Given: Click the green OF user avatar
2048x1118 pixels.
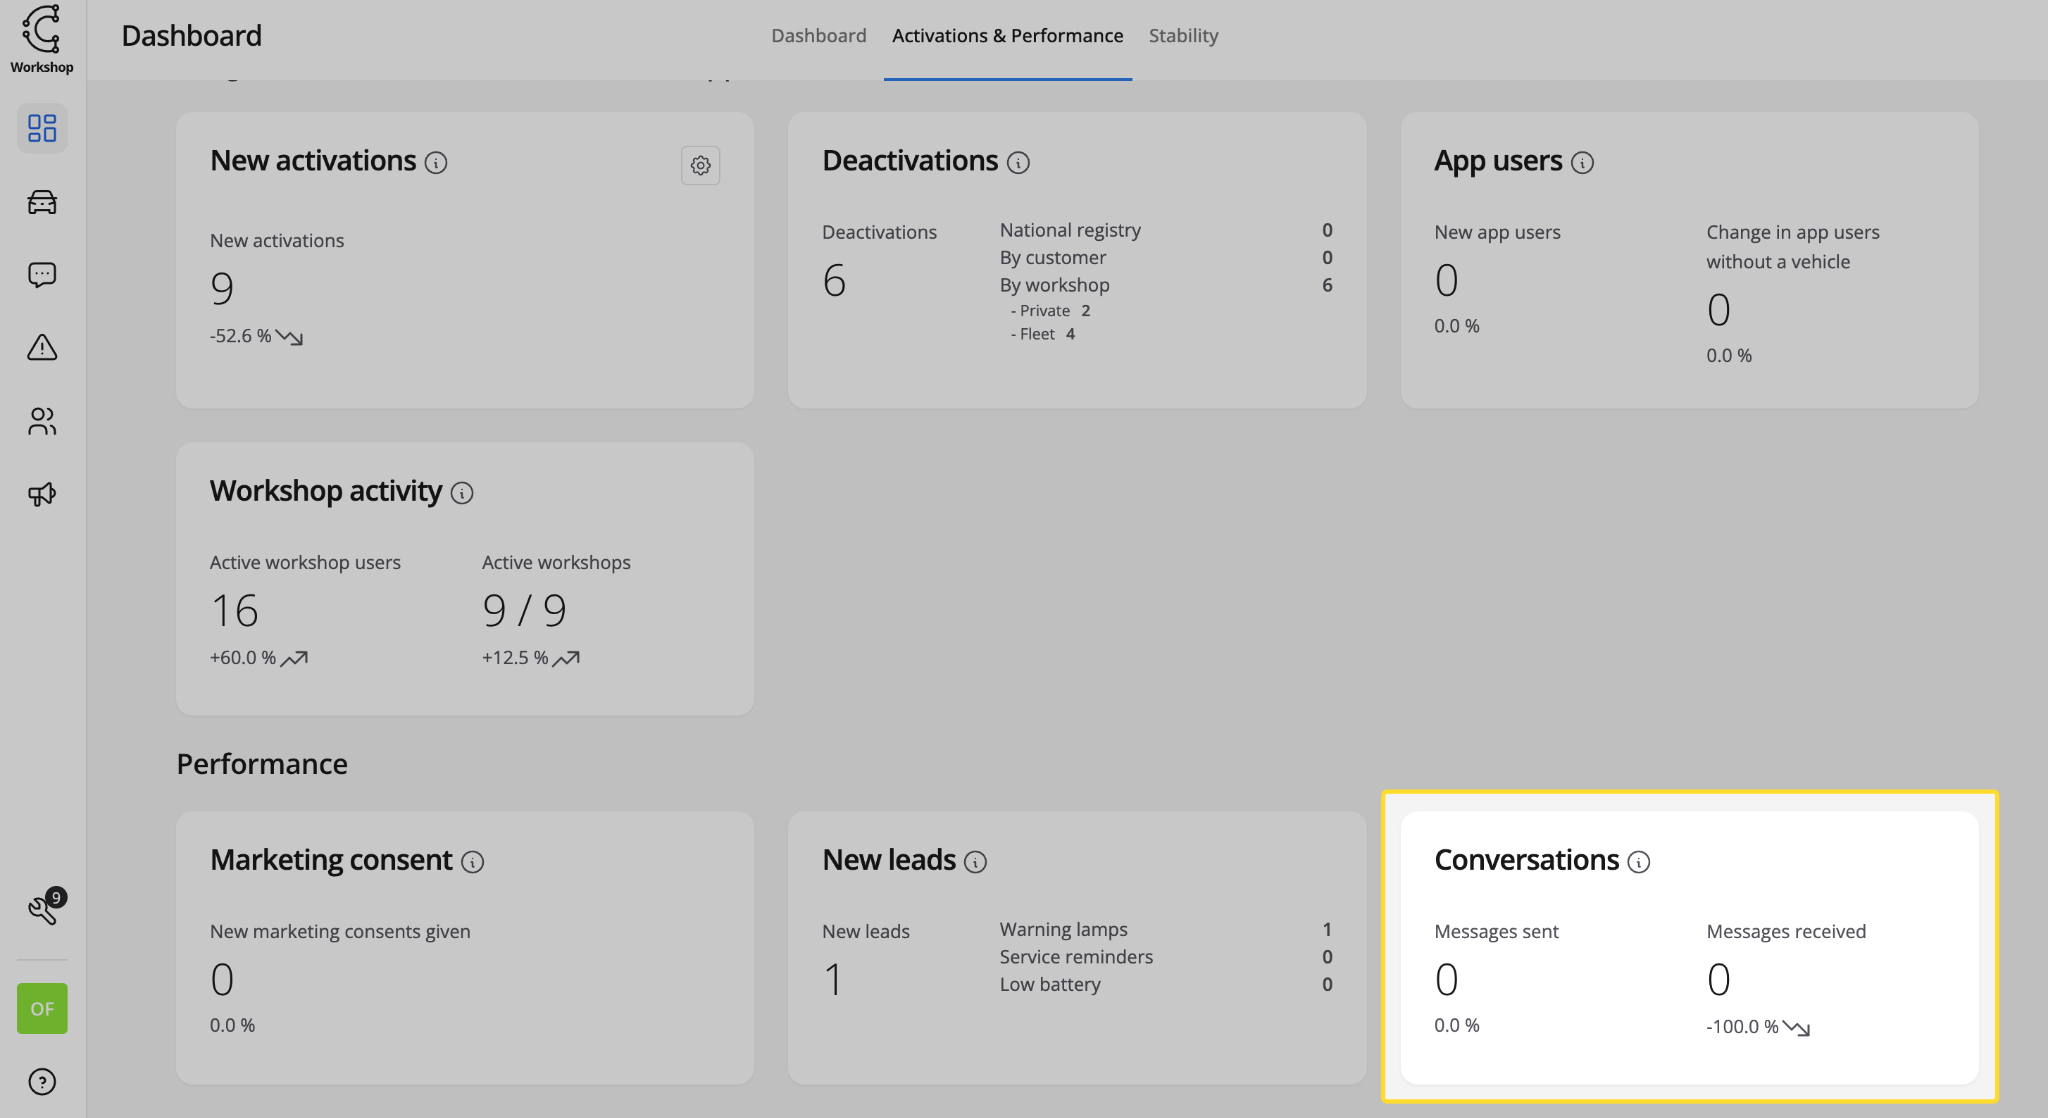Looking at the screenshot, I should (42, 1009).
